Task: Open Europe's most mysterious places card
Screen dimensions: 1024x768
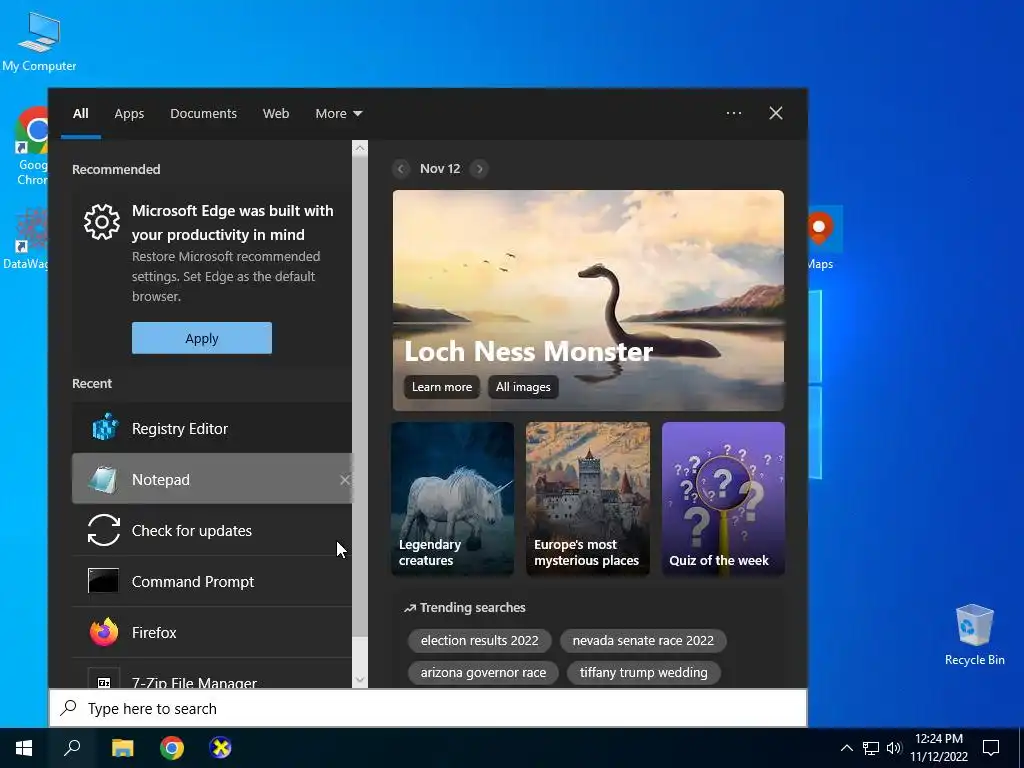Action: click(x=588, y=499)
